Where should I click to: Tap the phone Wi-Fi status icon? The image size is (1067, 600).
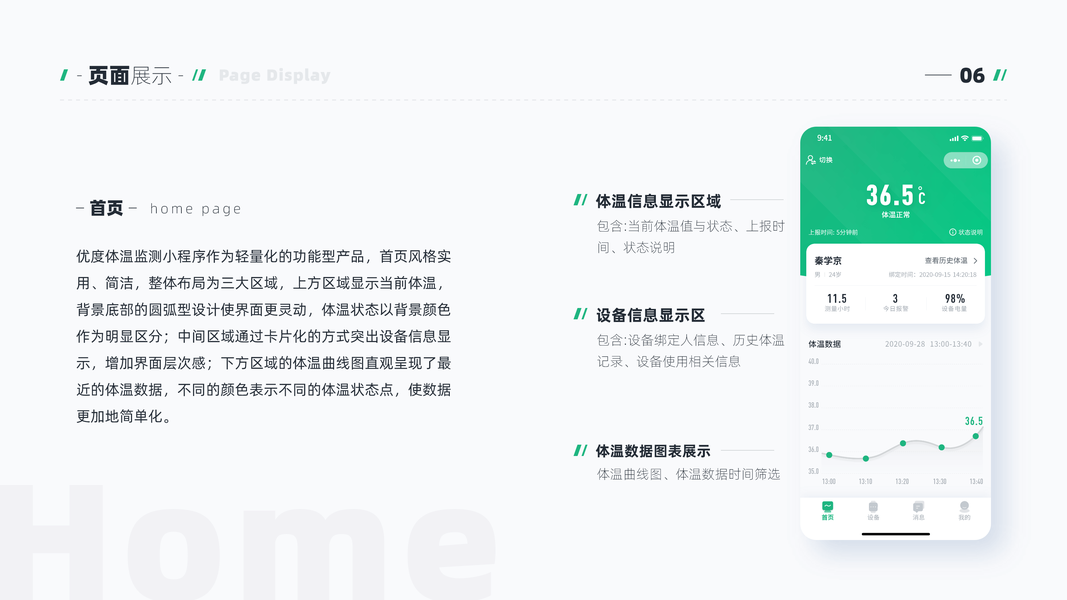964,138
